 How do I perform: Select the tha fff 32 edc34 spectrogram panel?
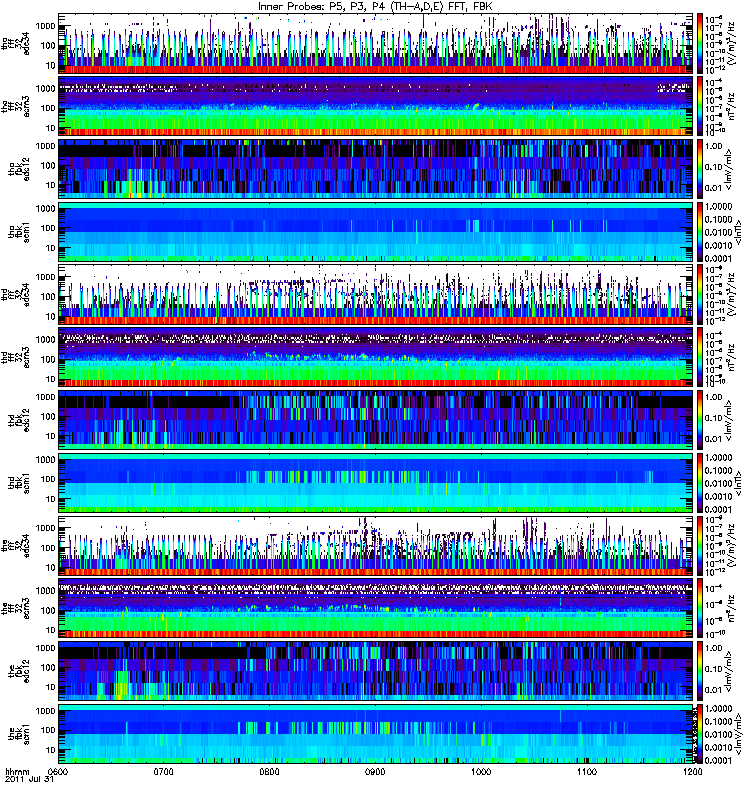(376, 43)
